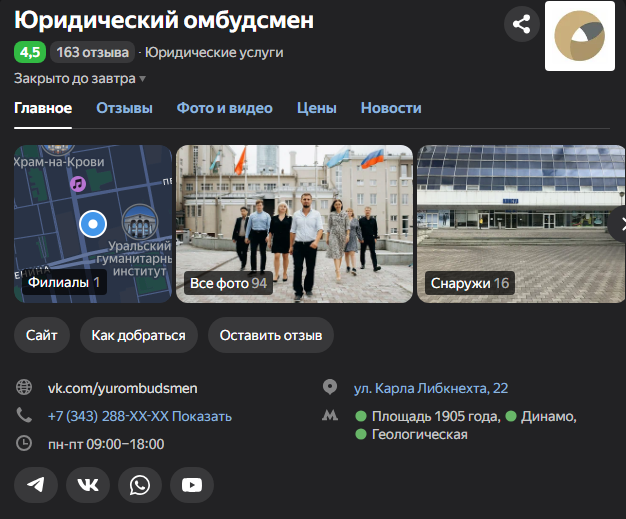Open the YouTube channel icon

point(192,485)
